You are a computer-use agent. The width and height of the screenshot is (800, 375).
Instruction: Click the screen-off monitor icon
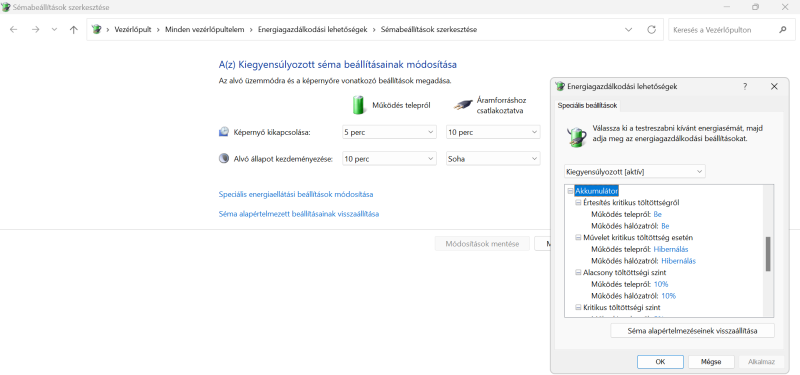point(223,132)
